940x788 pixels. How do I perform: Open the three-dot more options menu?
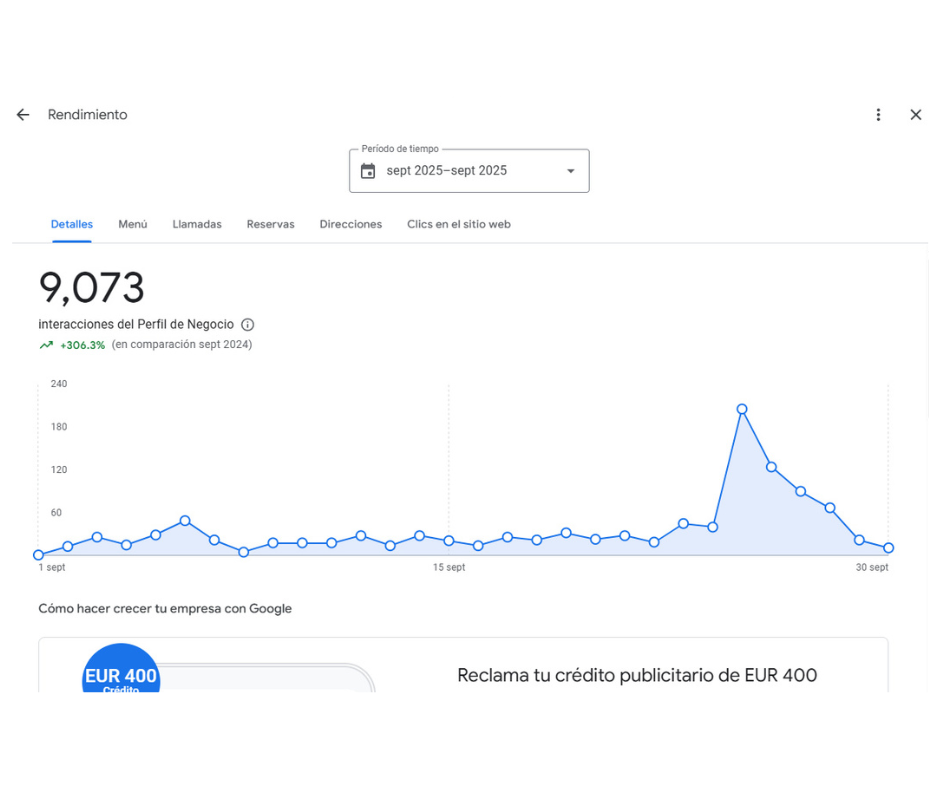(878, 115)
